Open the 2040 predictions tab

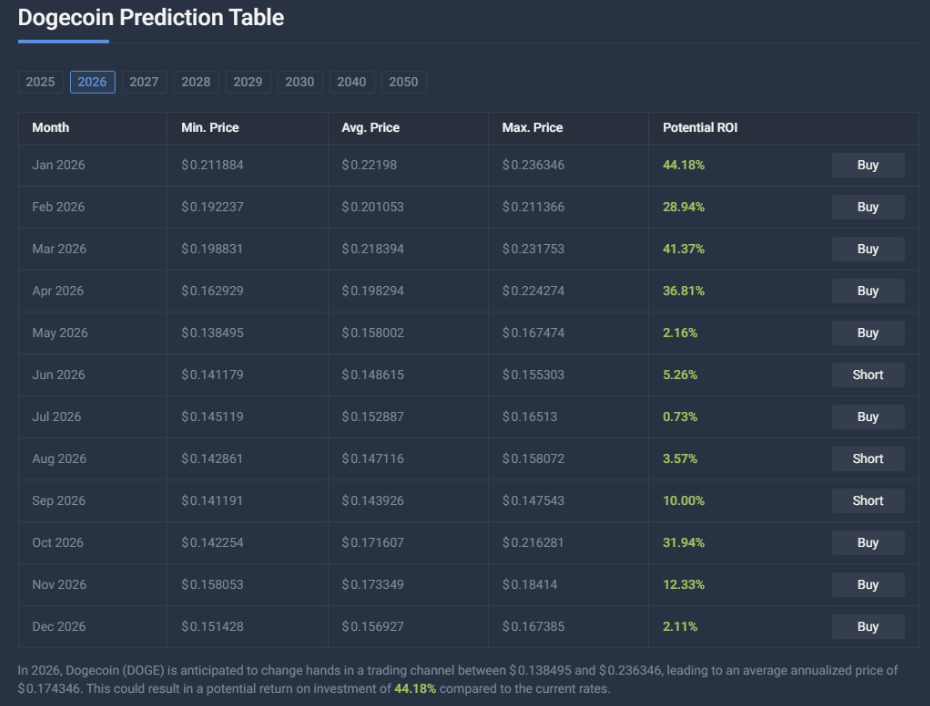coord(352,82)
